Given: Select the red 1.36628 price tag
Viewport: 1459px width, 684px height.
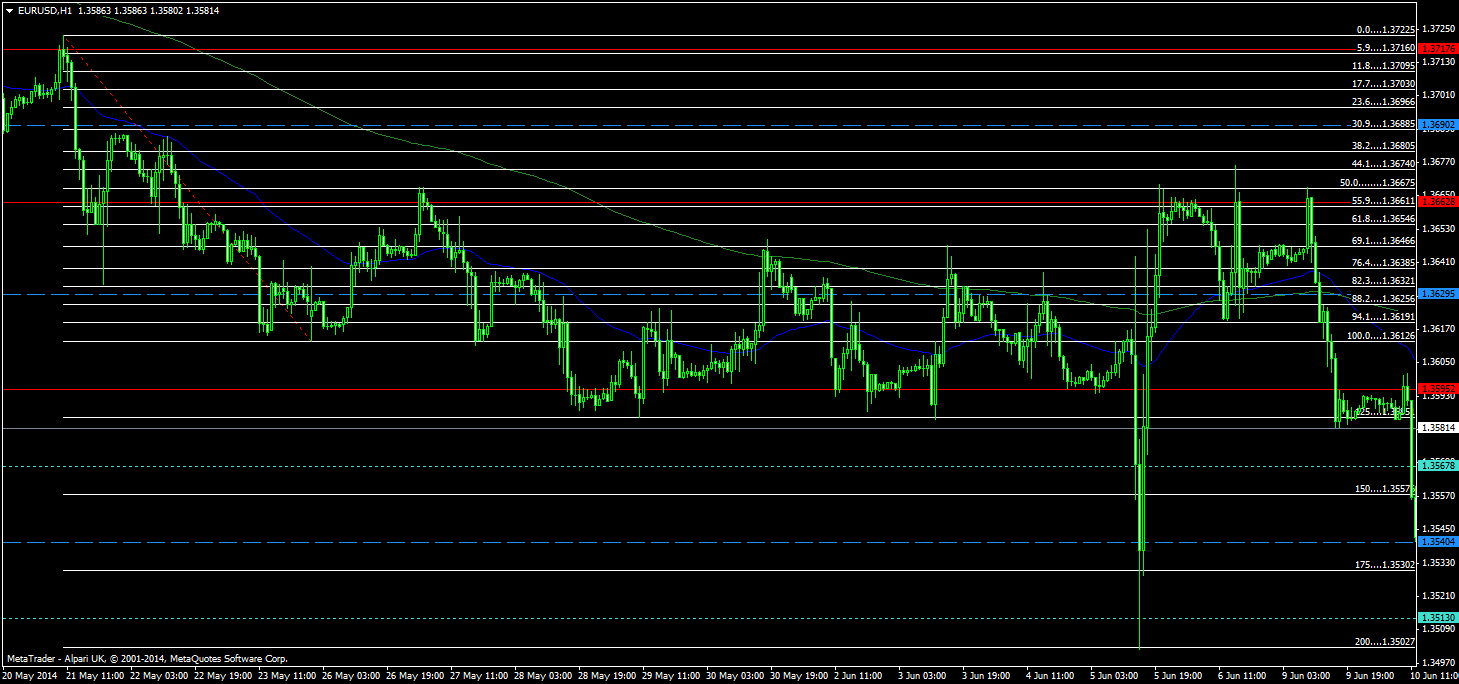Looking at the screenshot, I should tap(1438, 202).
